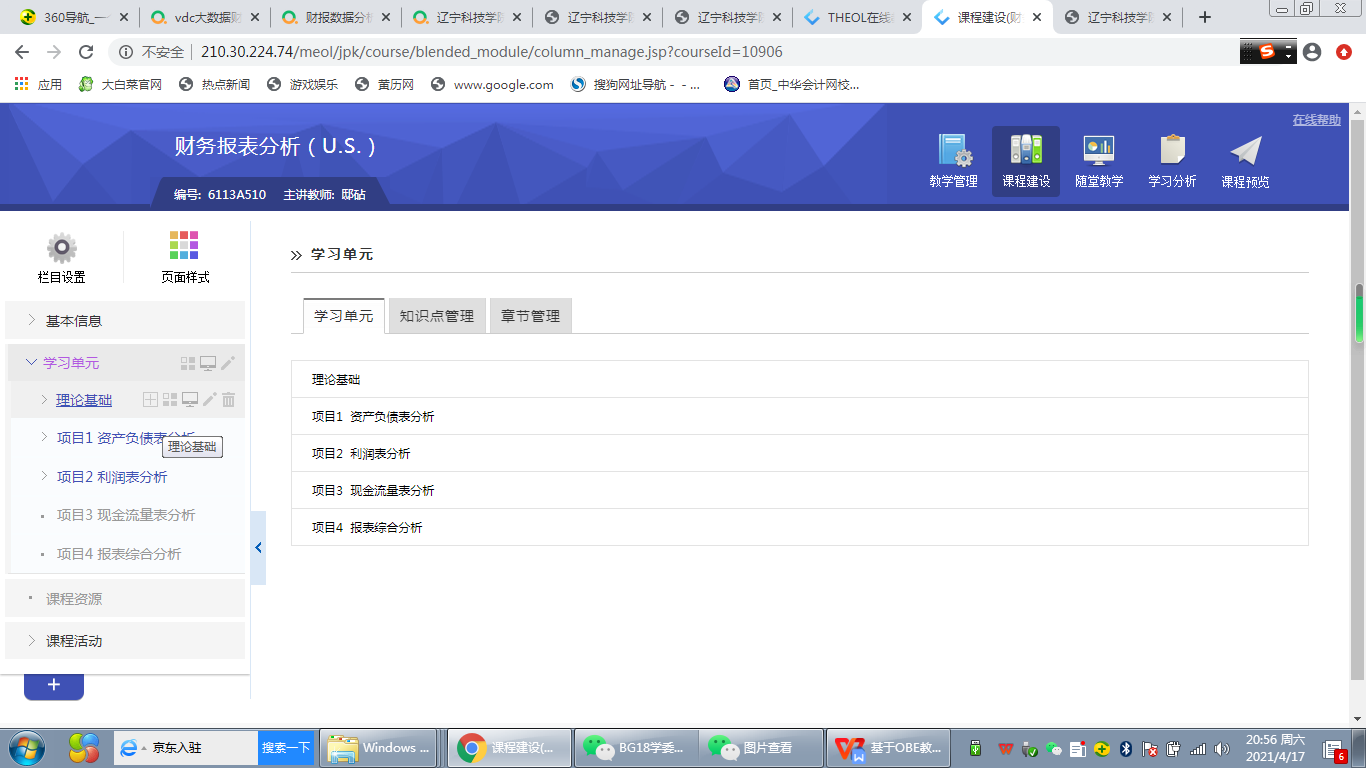Viewport: 1366px width, 768px height.
Task: Switch to vdc大数据 browser tab
Action: coord(203,17)
